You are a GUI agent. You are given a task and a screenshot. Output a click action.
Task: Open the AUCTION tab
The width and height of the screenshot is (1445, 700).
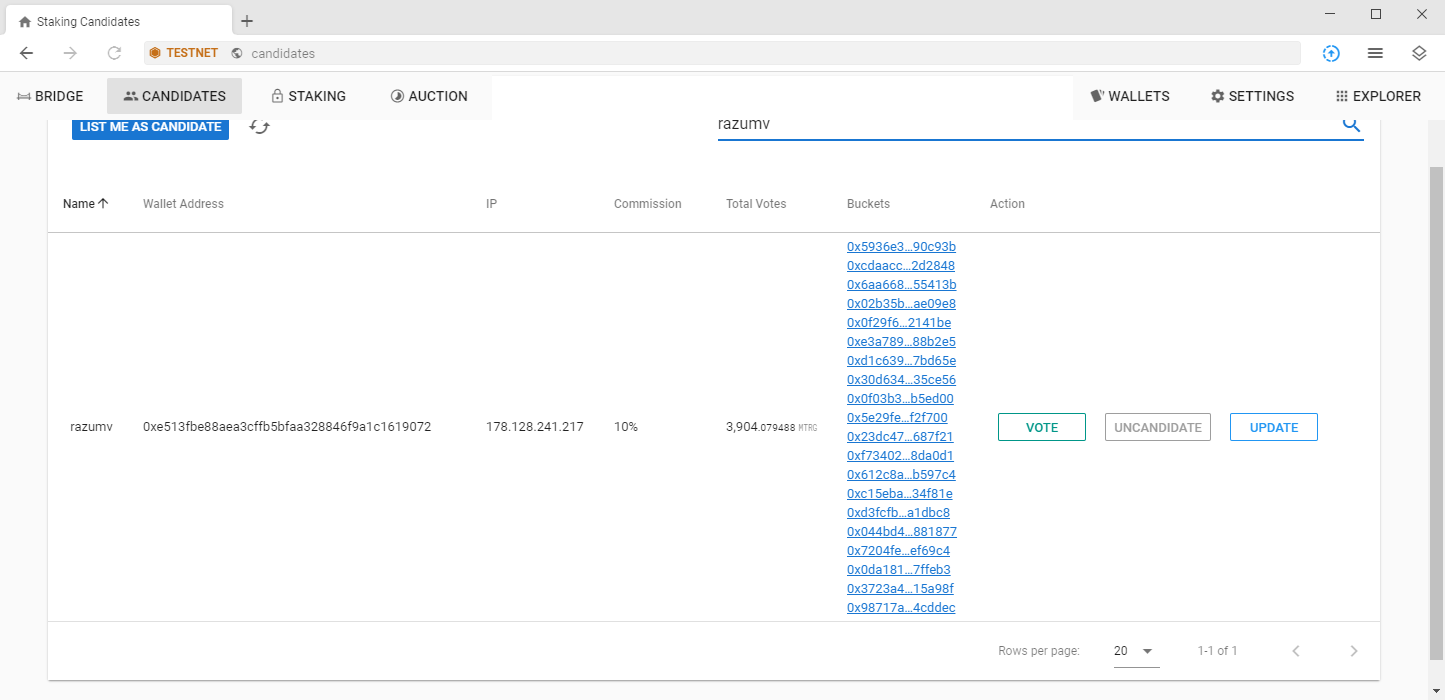(x=429, y=96)
